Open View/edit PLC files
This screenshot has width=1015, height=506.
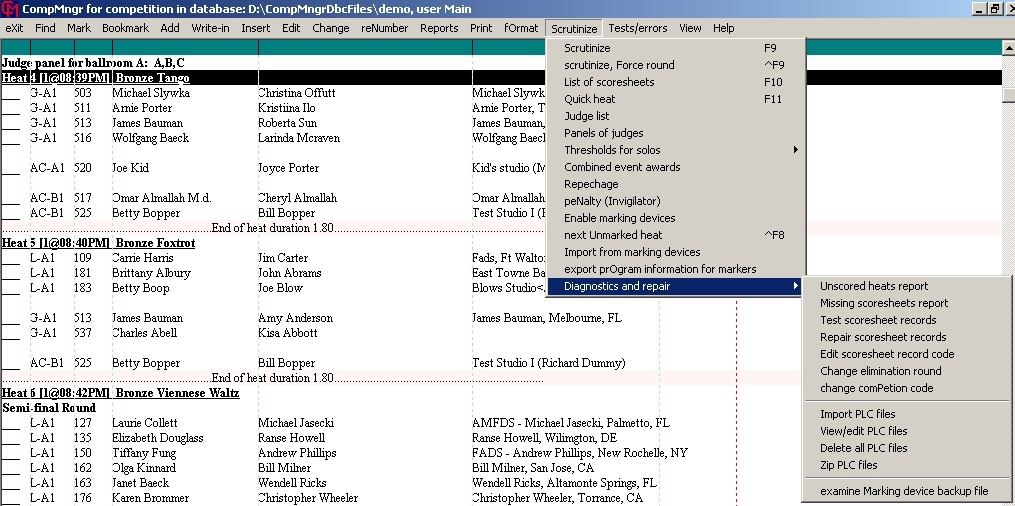click(x=906, y=431)
